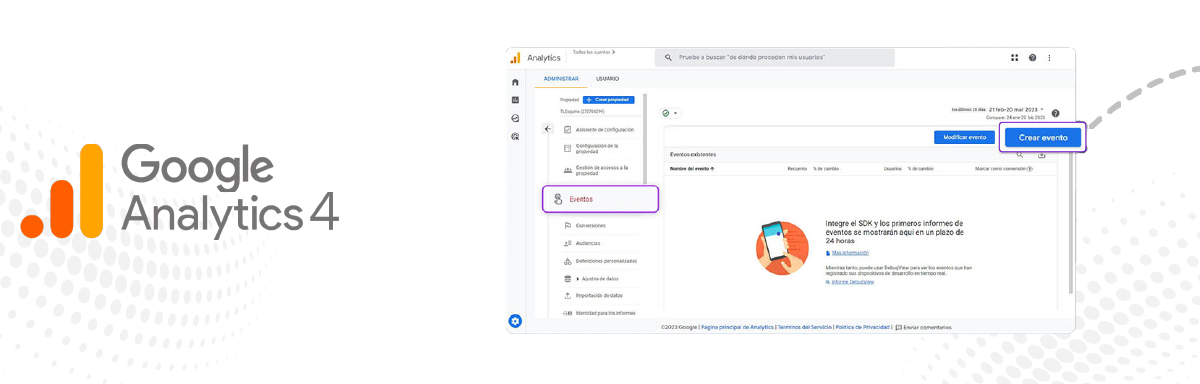
Task: Open Definiciones personalizadas in admin menu
Action: [606, 261]
